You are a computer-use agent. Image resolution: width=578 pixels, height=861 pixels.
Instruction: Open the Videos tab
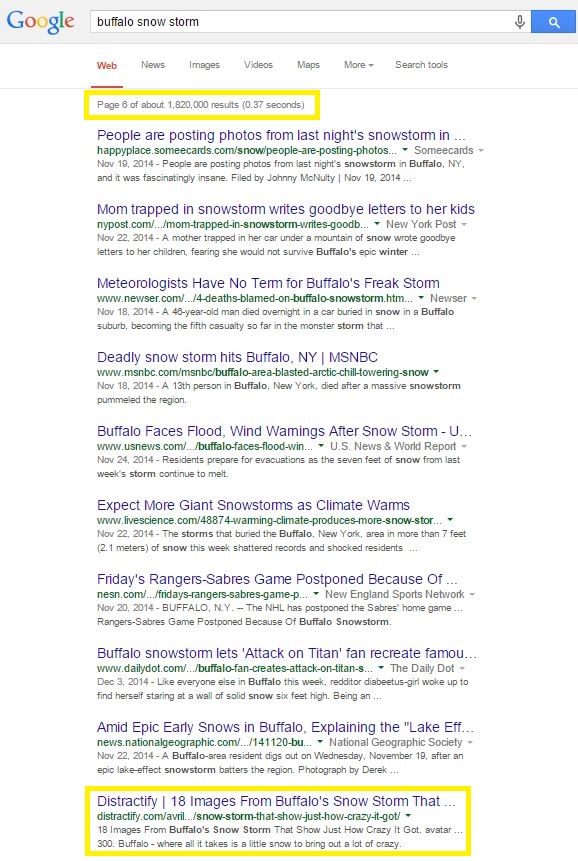(x=258, y=65)
